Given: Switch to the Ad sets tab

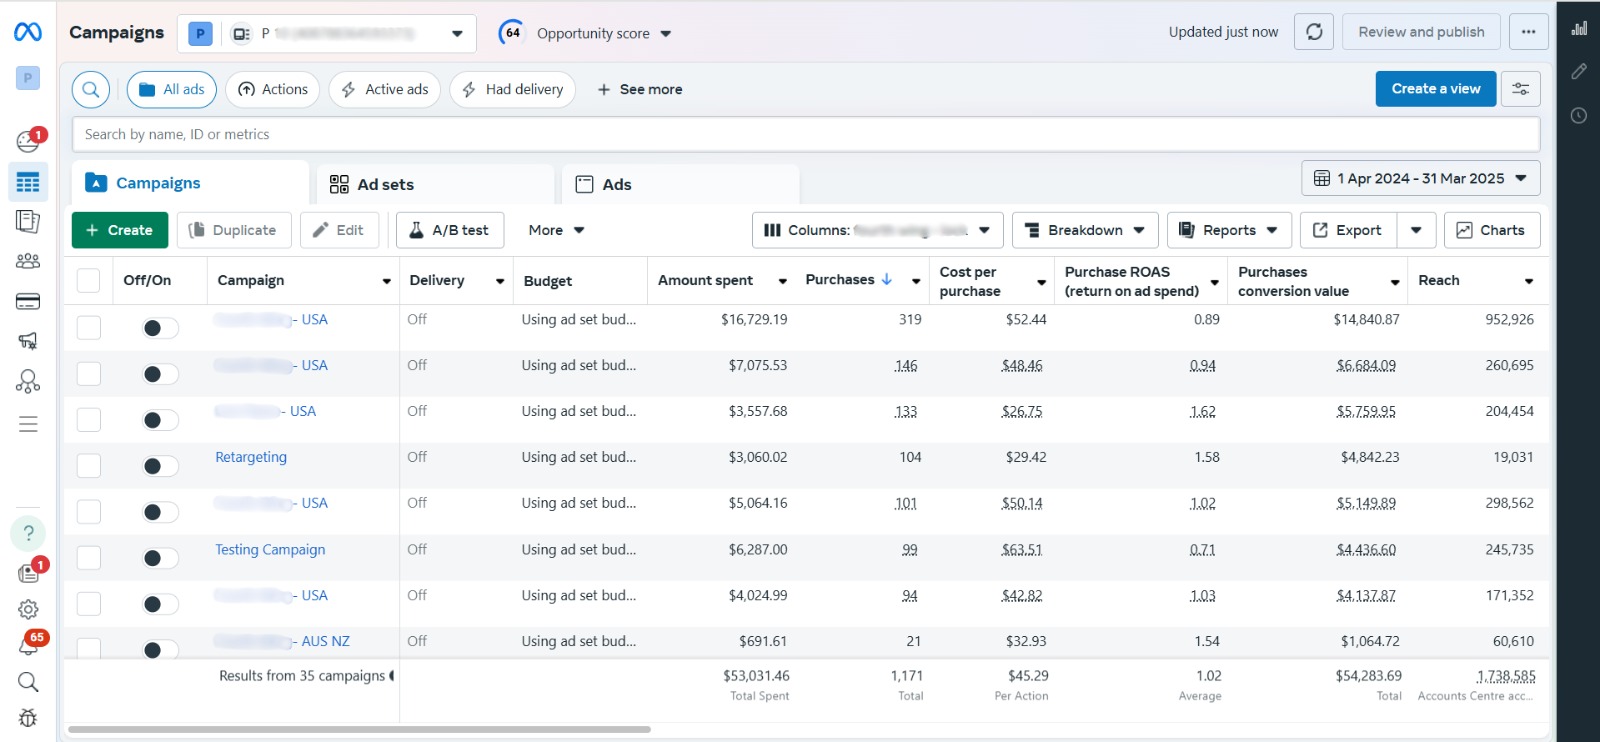Looking at the screenshot, I should [x=385, y=184].
